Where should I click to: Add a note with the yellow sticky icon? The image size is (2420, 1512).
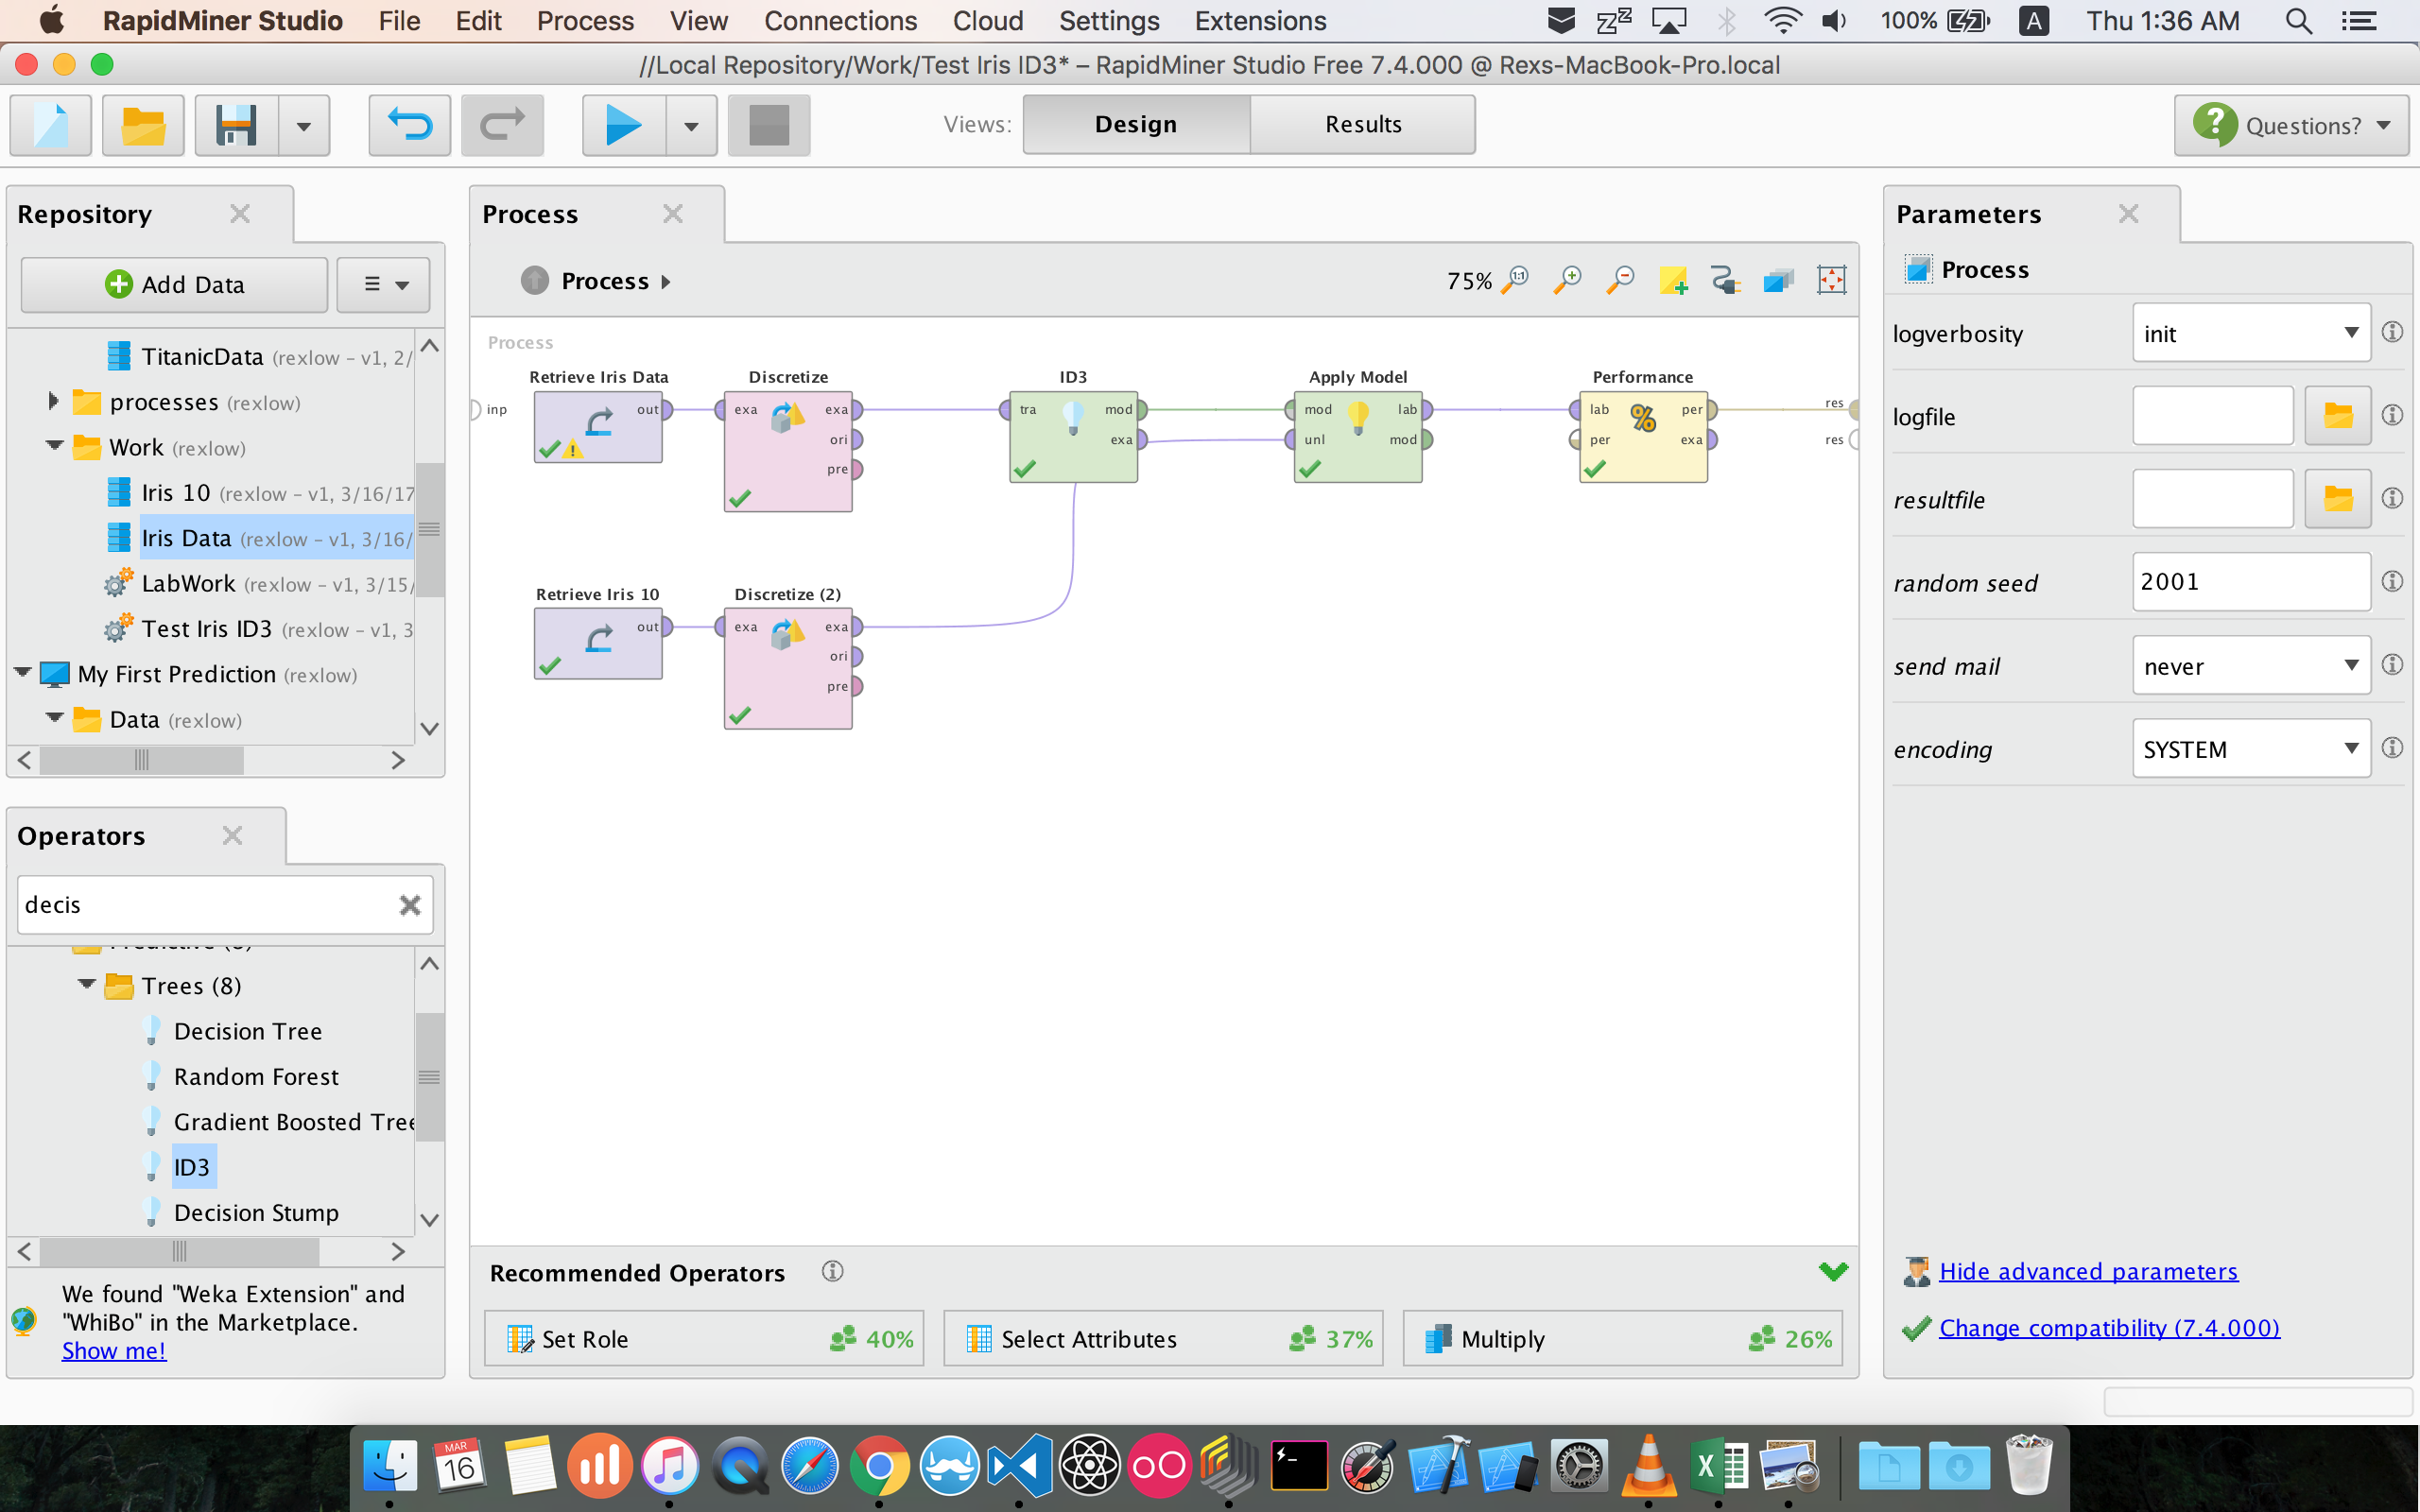coord(1673,280)
